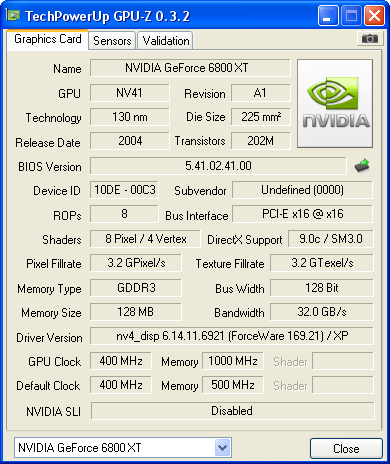The image size is (390, 464).
Task: Switch to the Sensors tab
Action: [112, 41]
